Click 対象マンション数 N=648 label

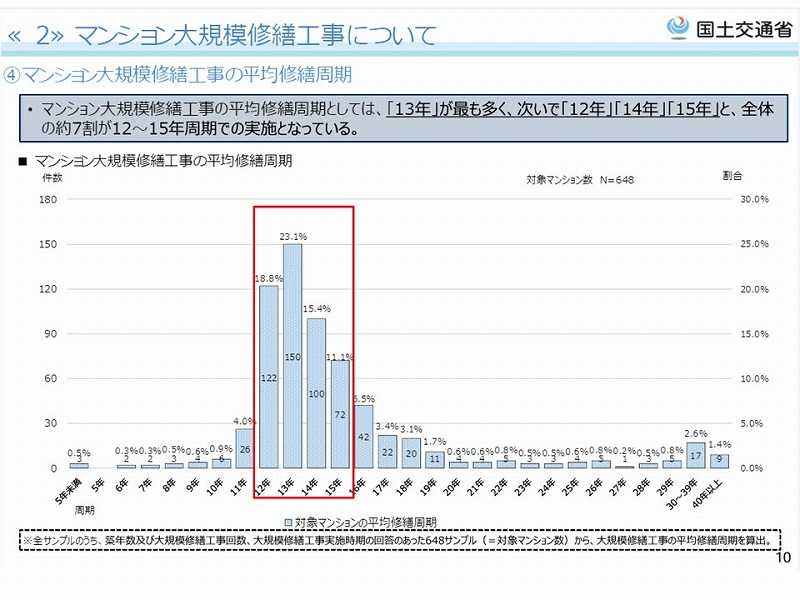(x=580, y=180)
